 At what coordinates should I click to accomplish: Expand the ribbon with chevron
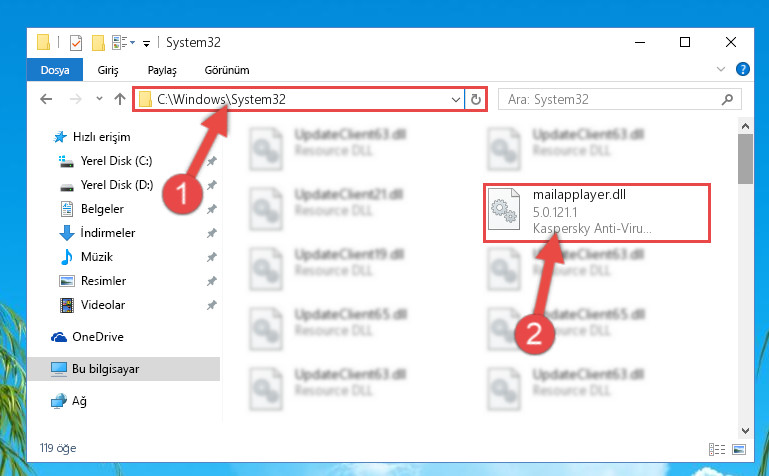[720, 69]
